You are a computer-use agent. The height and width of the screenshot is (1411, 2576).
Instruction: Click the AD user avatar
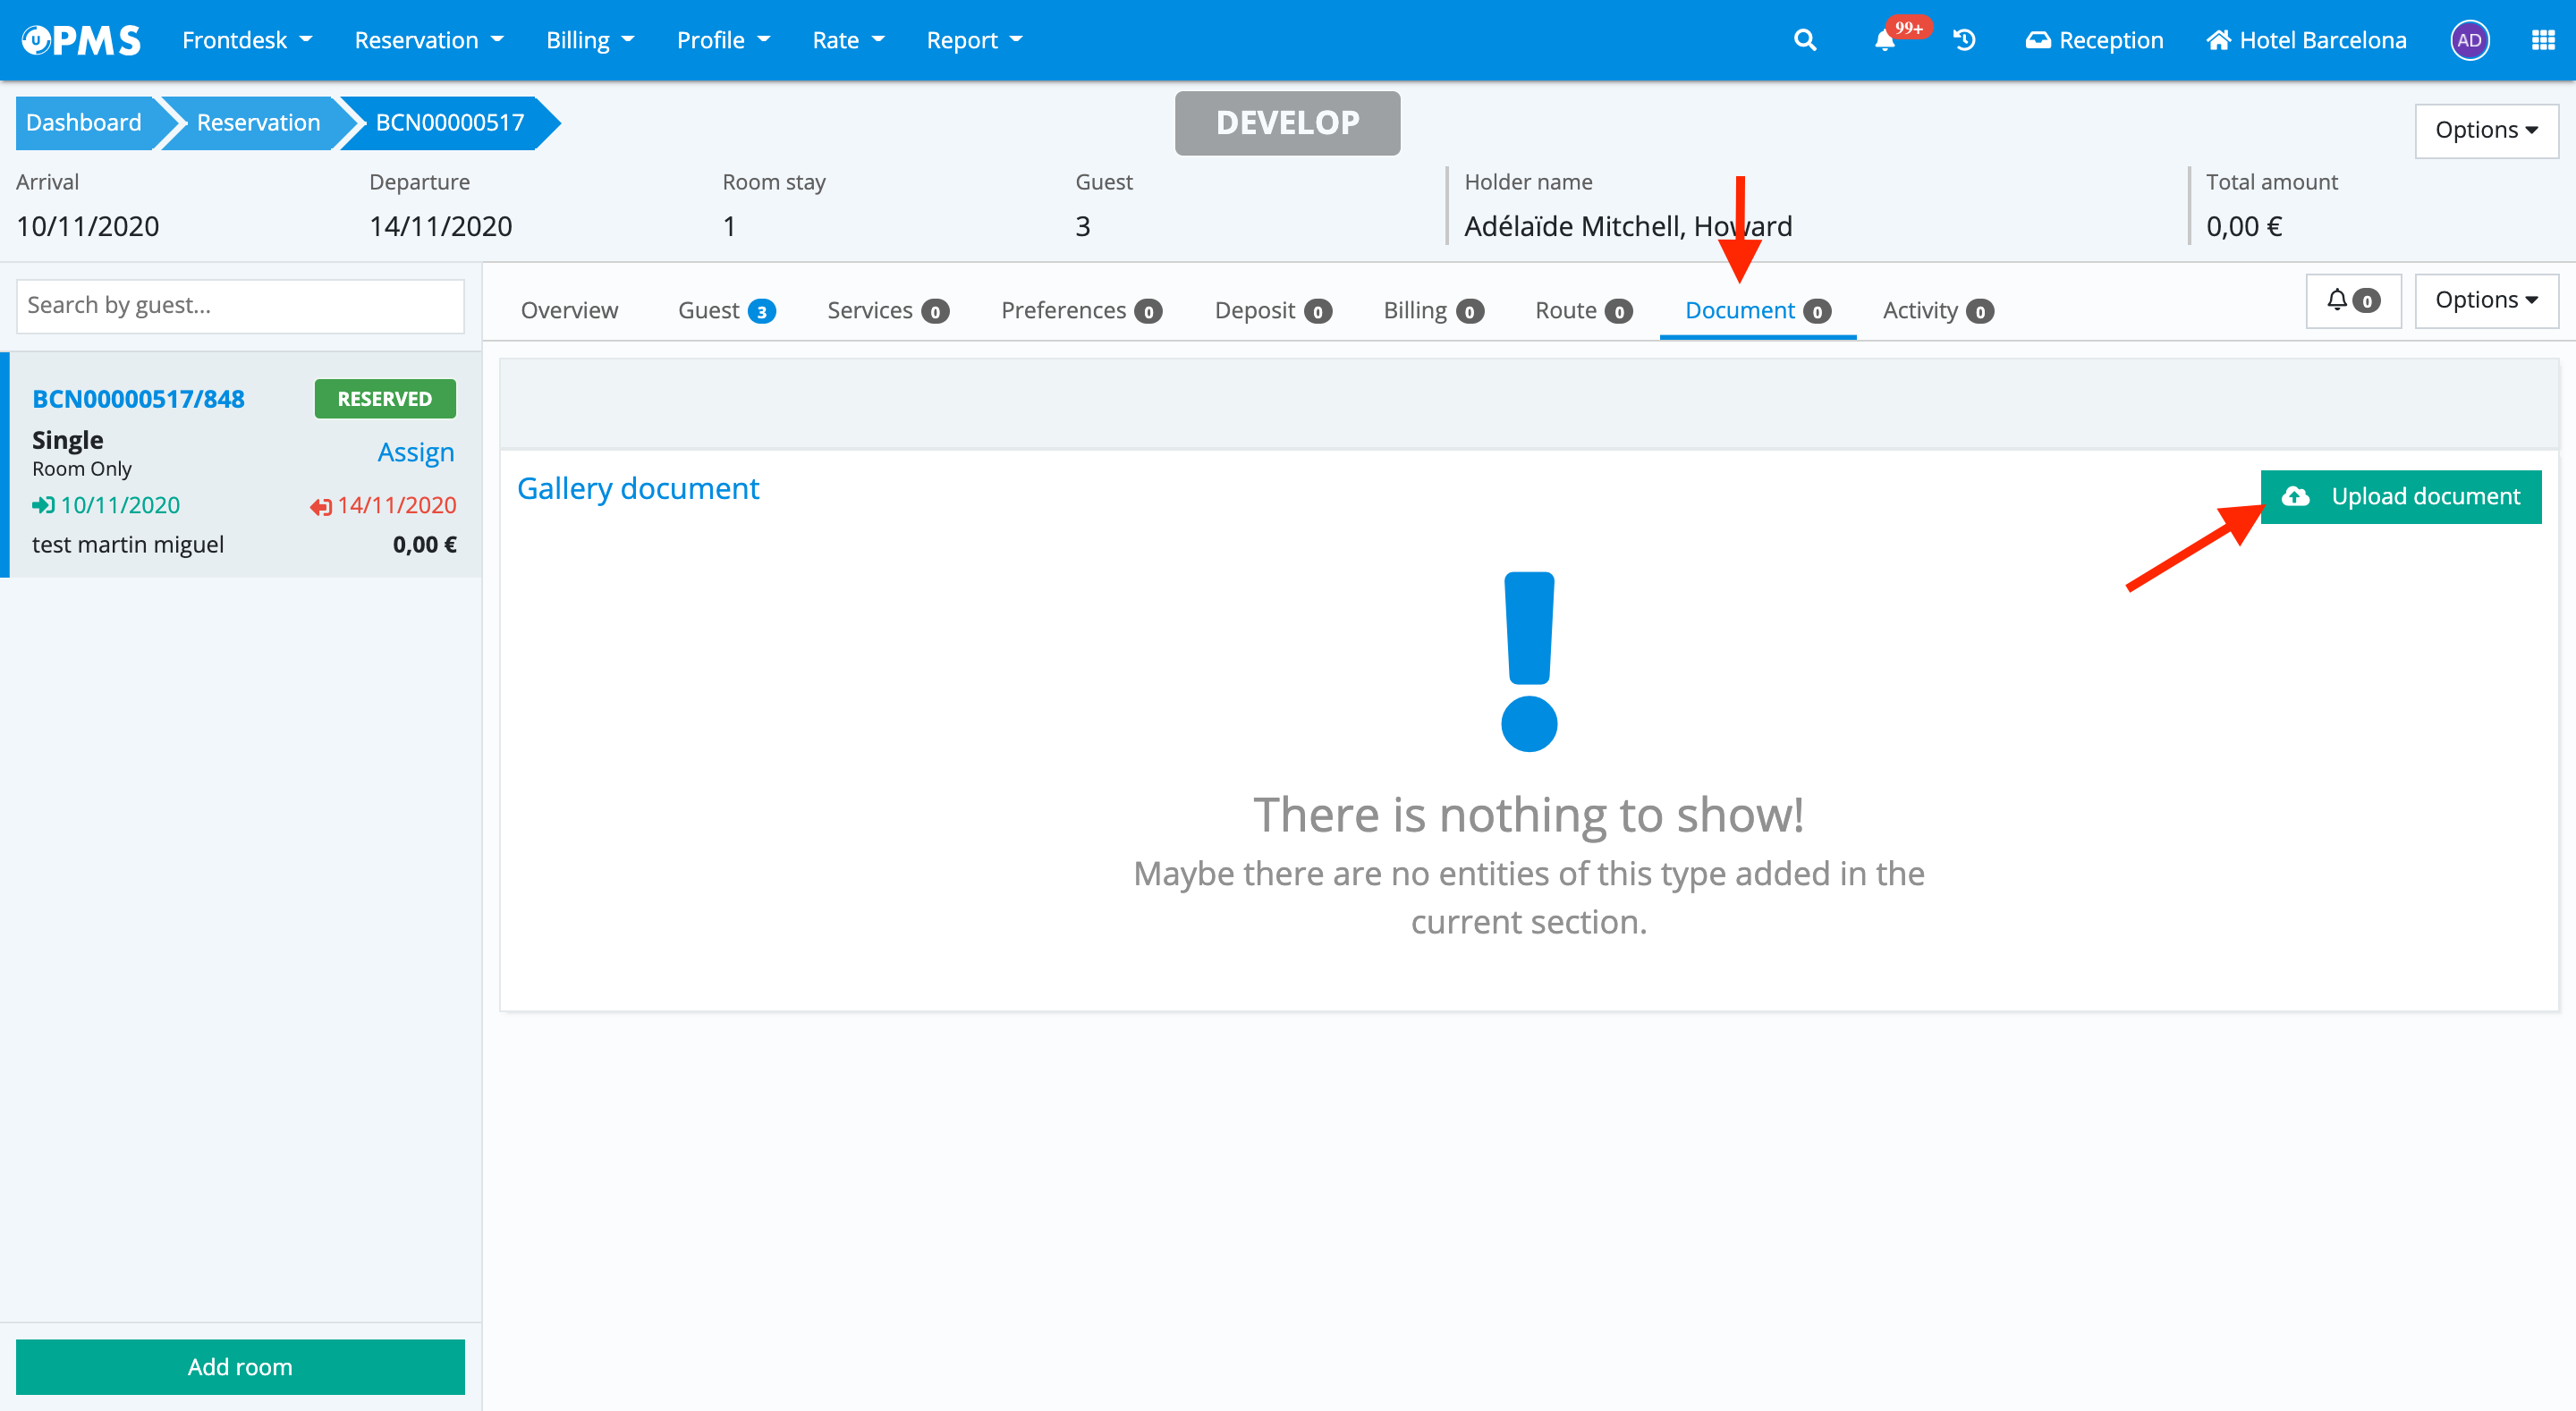[x=2469, y=40]
